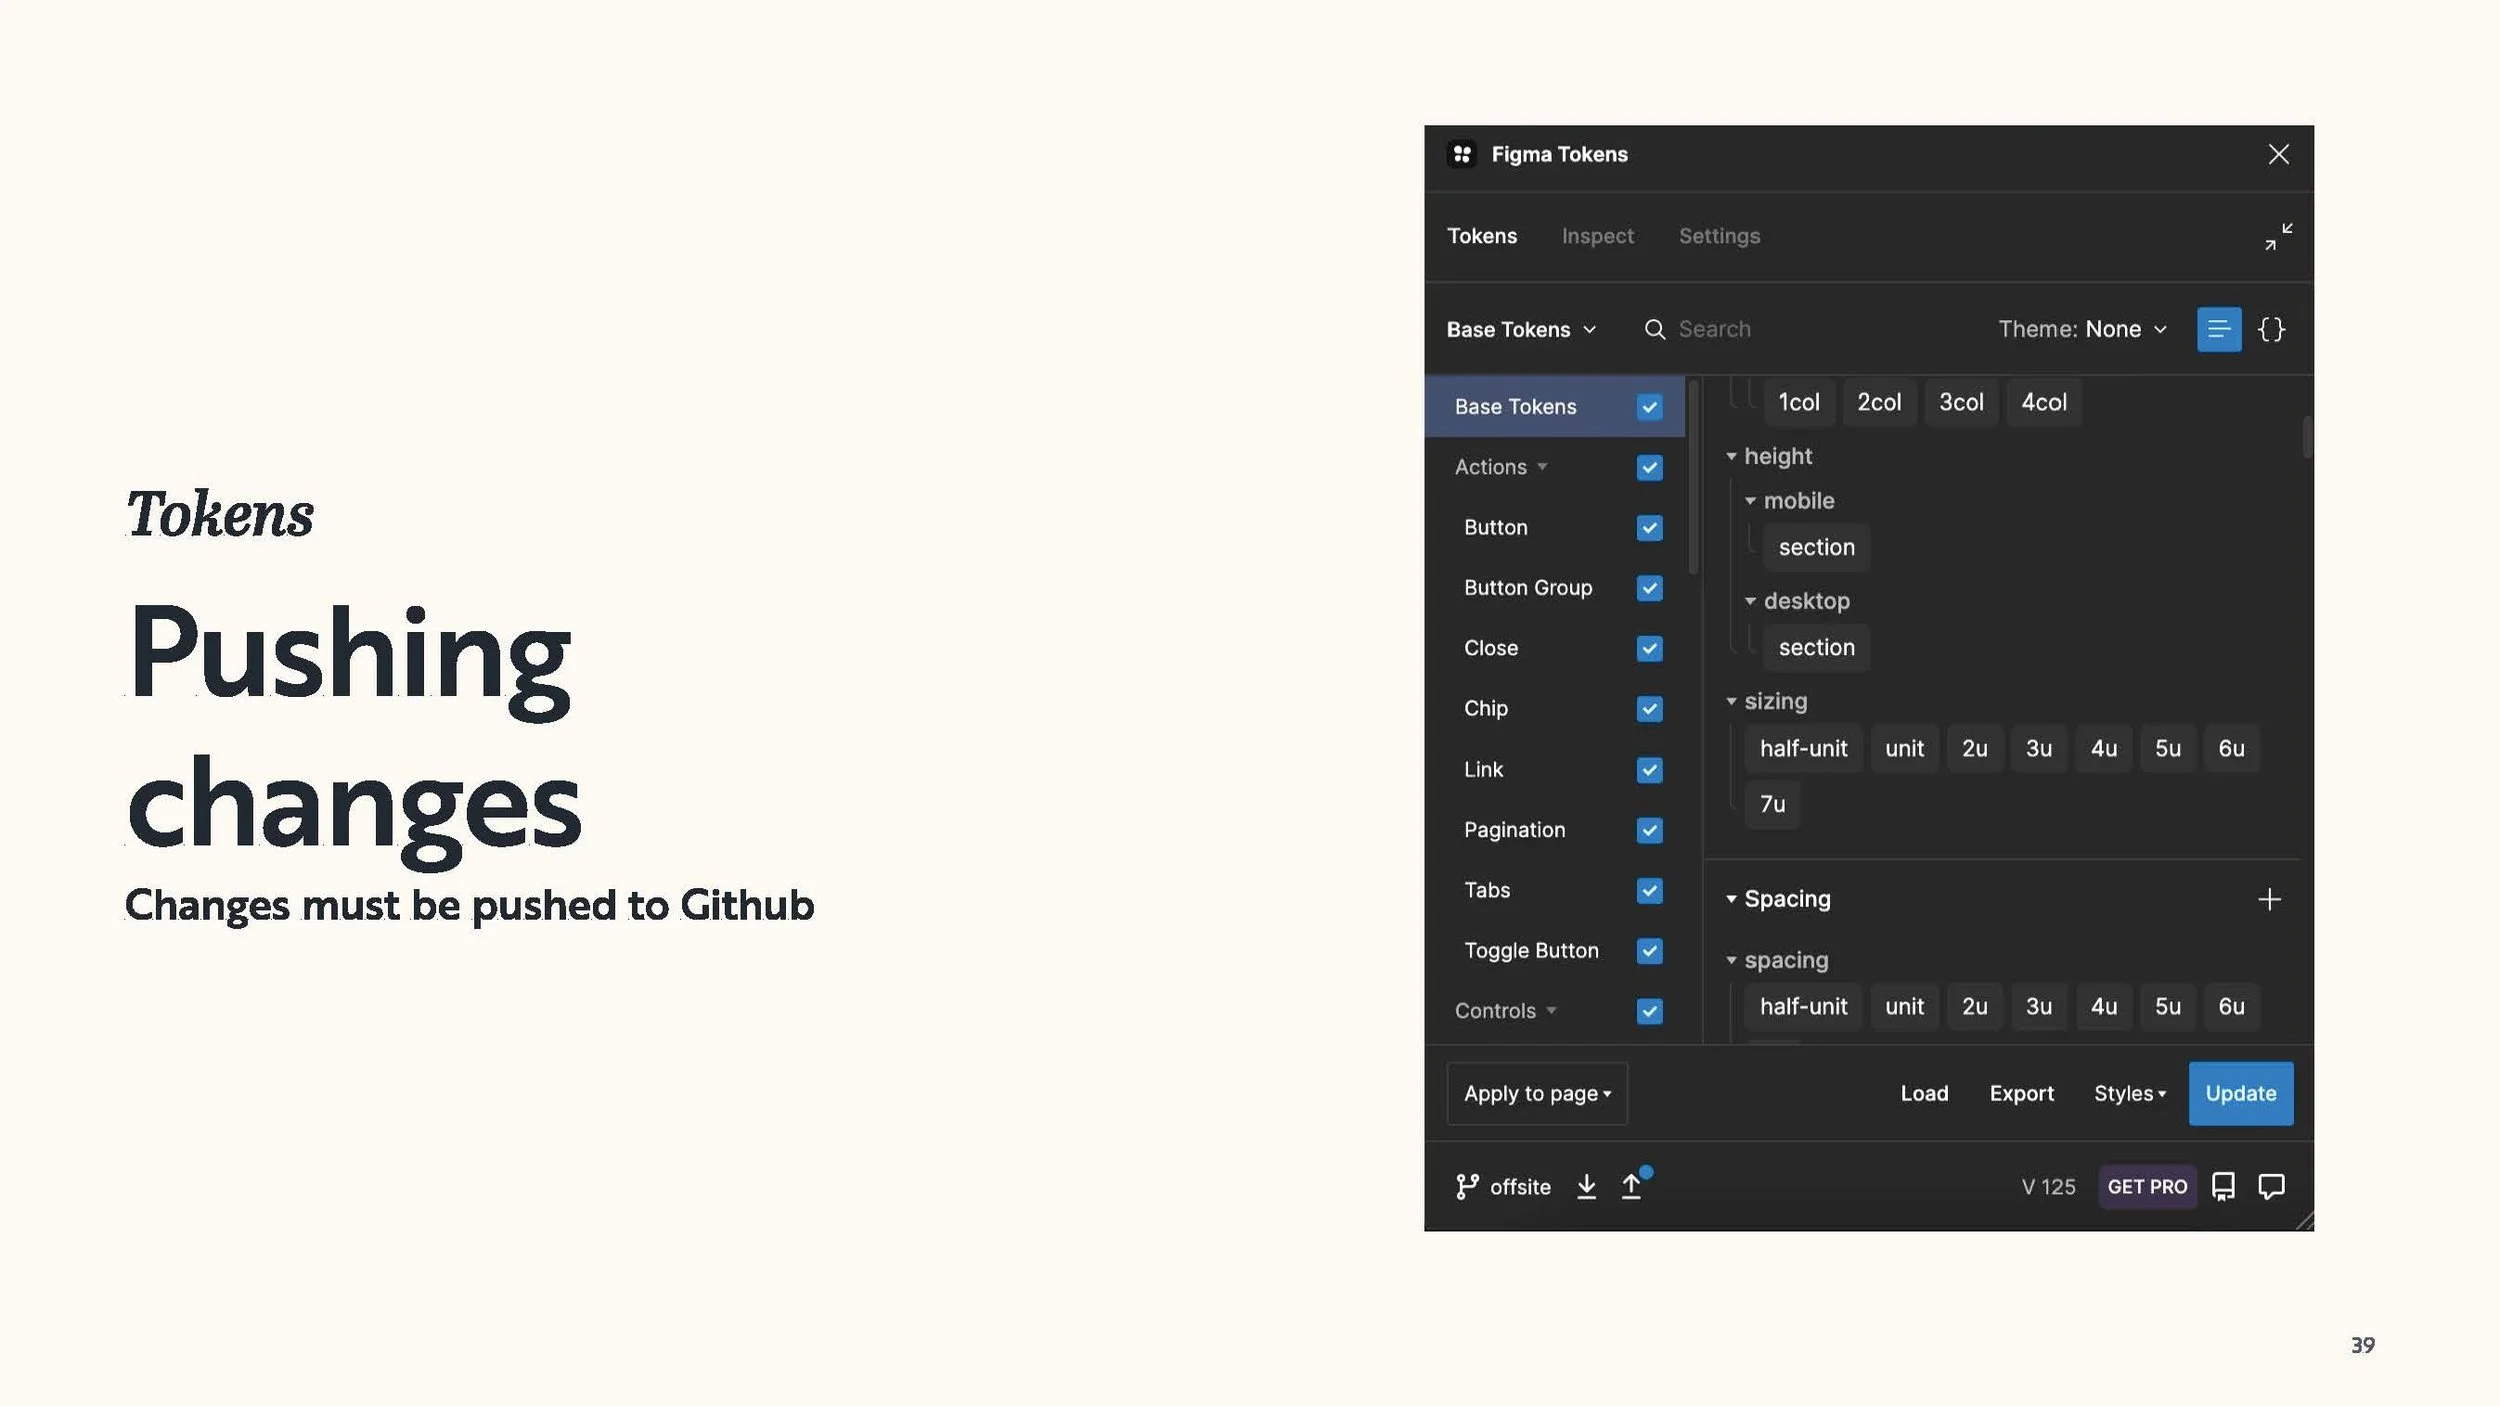Viewport: 2500px width, 1406px height.
Task: Click the Load button
Action: point(1924,1093)
